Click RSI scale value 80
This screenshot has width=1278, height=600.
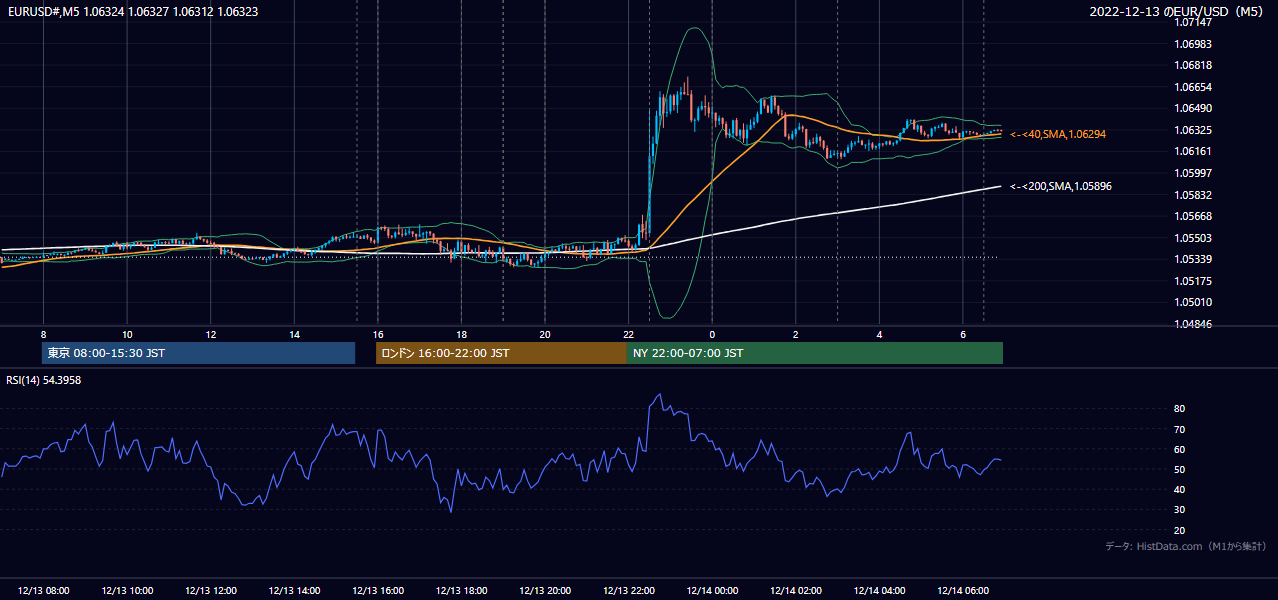point(1180,409)
